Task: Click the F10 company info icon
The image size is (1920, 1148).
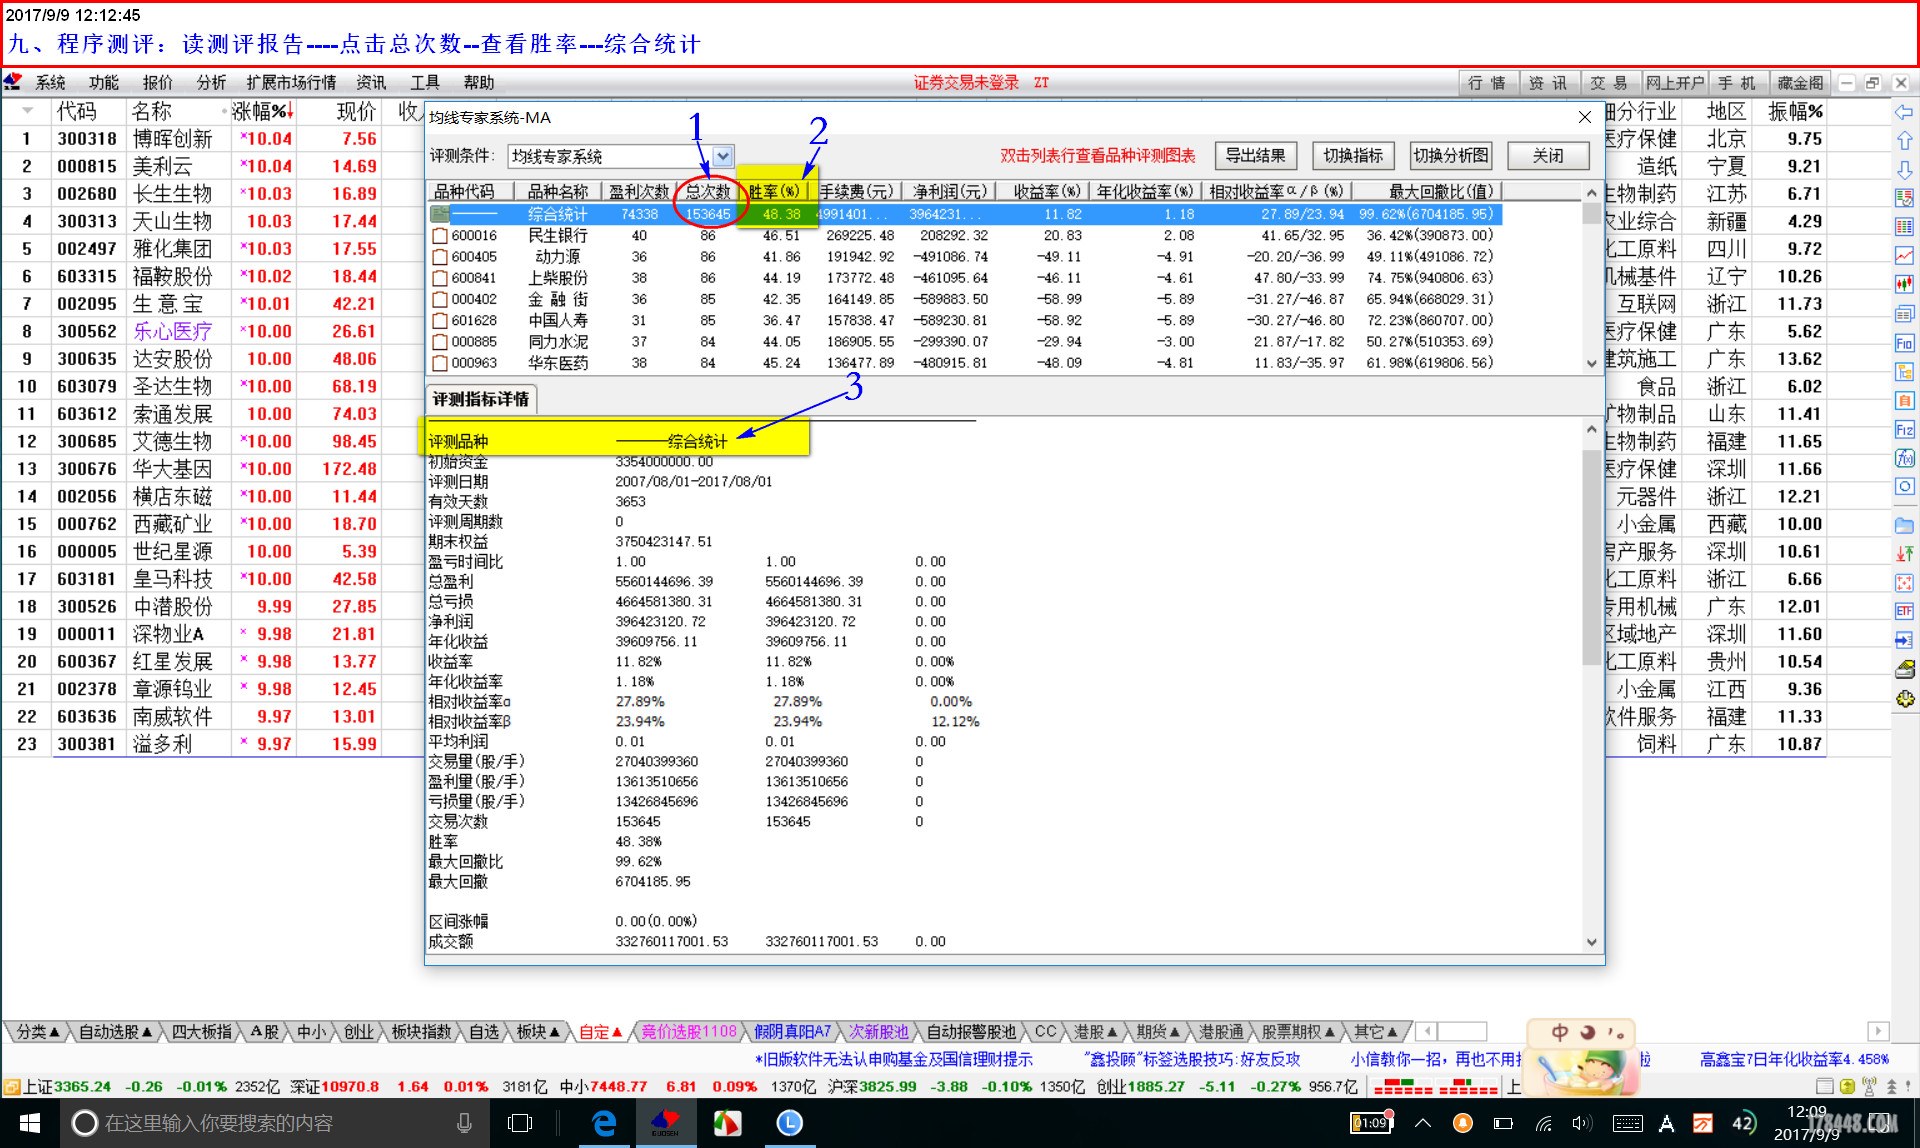Action: tap(1904, 343)
